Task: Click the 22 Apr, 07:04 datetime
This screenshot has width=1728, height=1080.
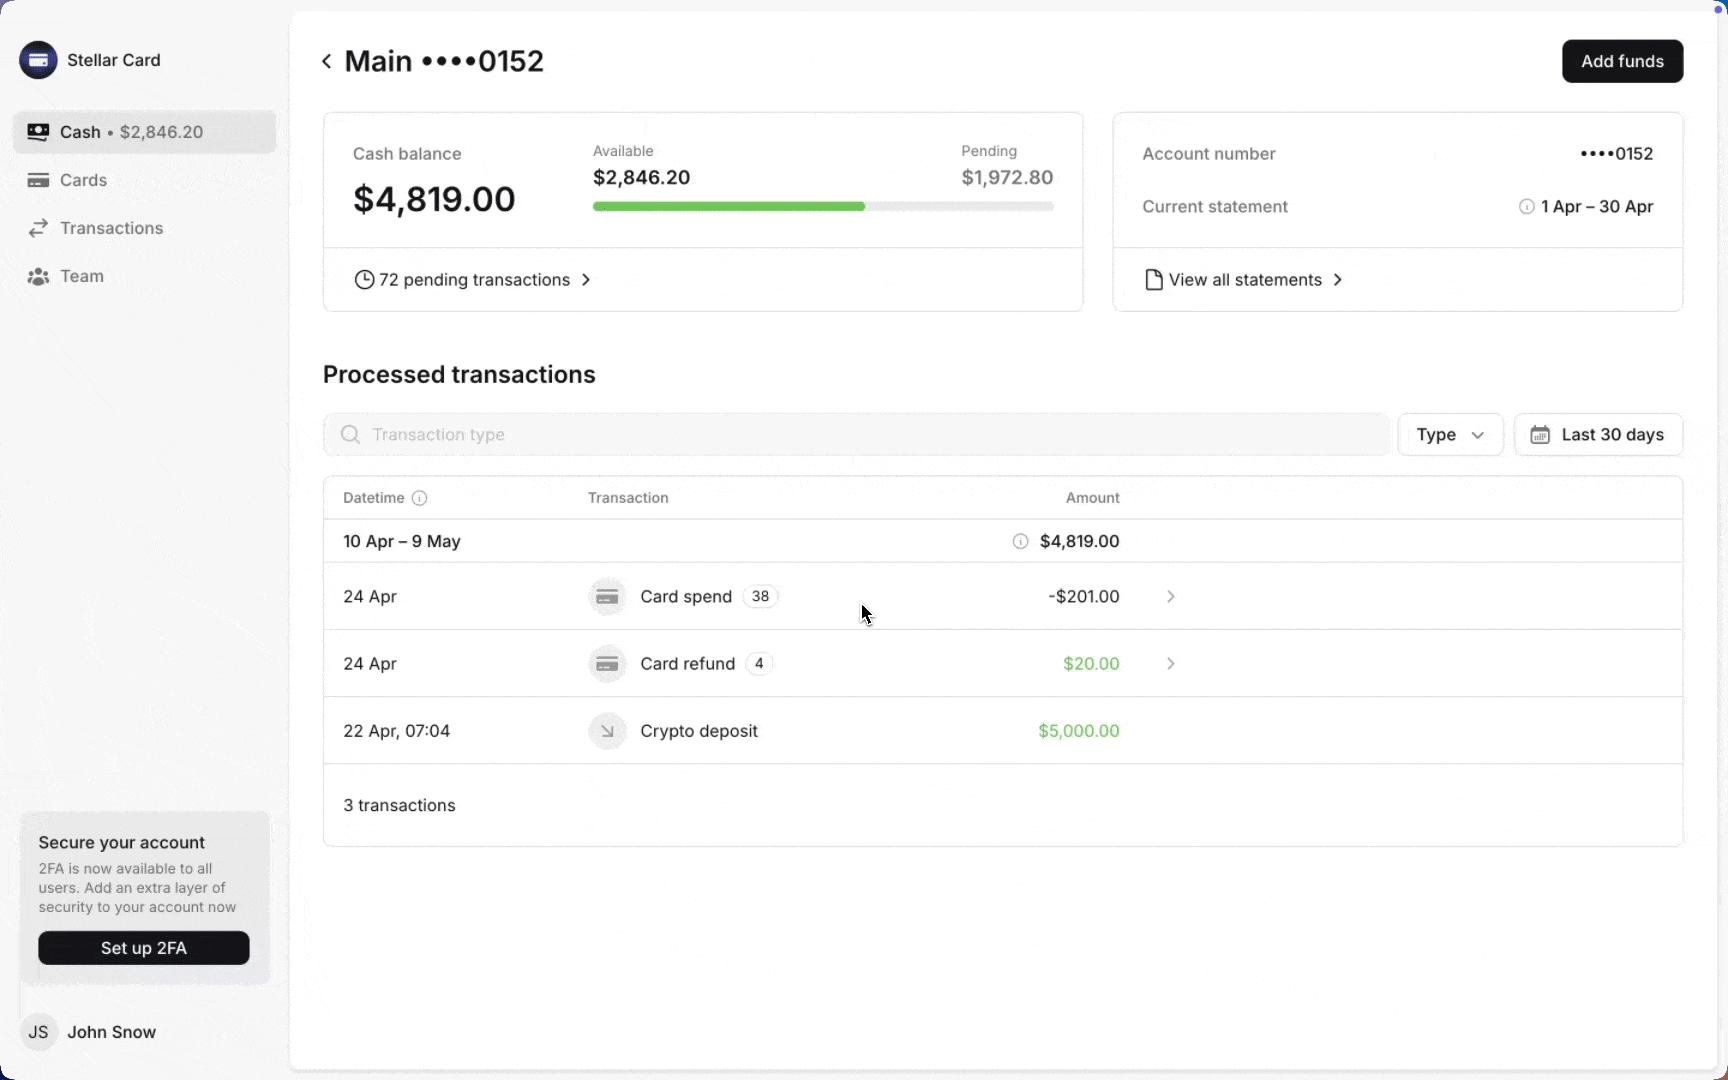Action: pyautogui.click(x=397, y=731)
